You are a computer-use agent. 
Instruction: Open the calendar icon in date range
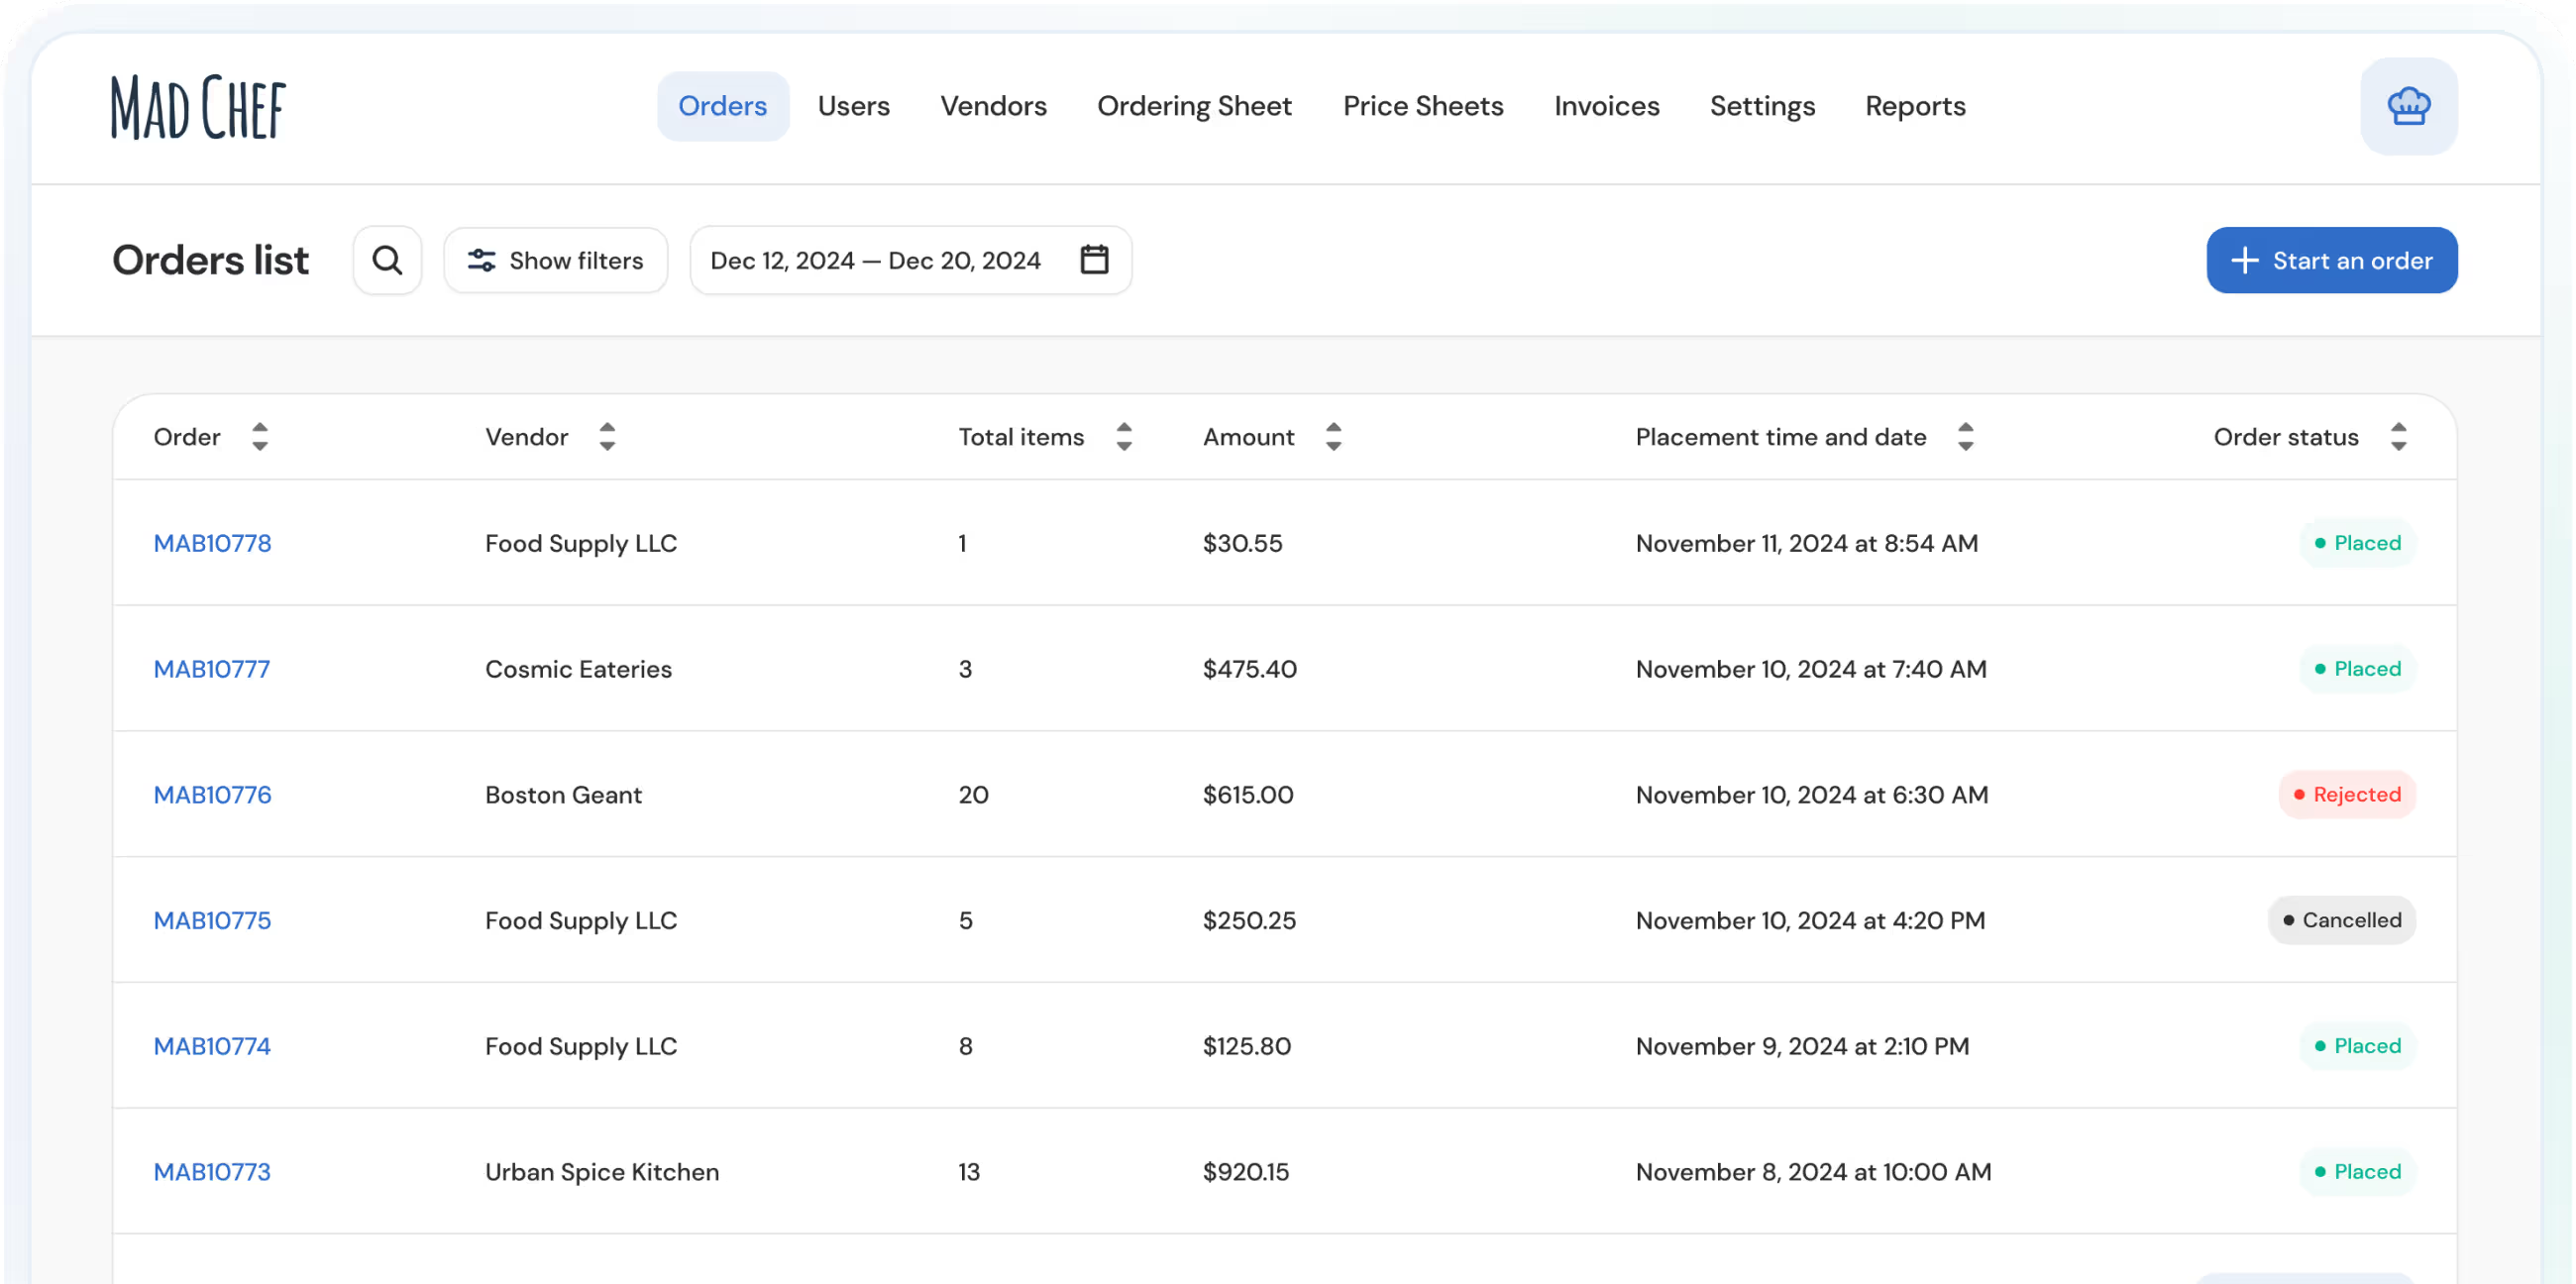[x=1094, y=260]
